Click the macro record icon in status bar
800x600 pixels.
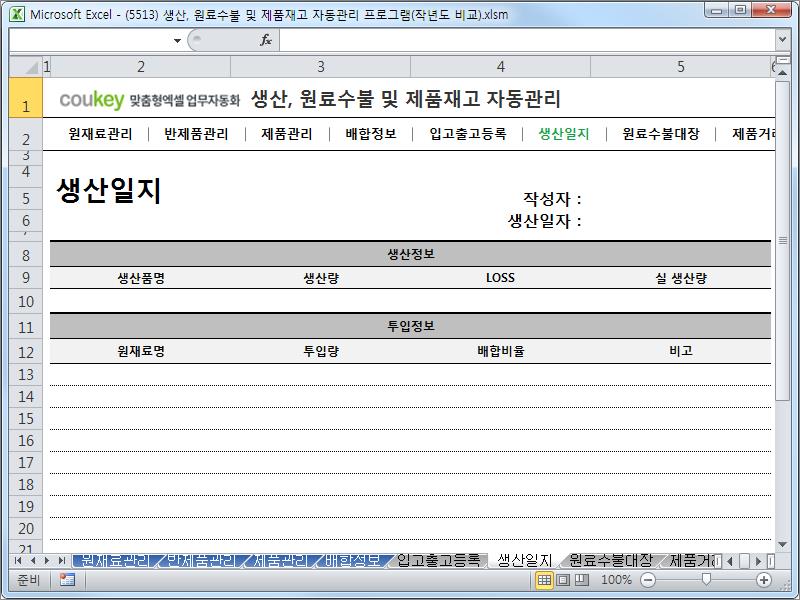pyautogui.click(x=67, y=580)
